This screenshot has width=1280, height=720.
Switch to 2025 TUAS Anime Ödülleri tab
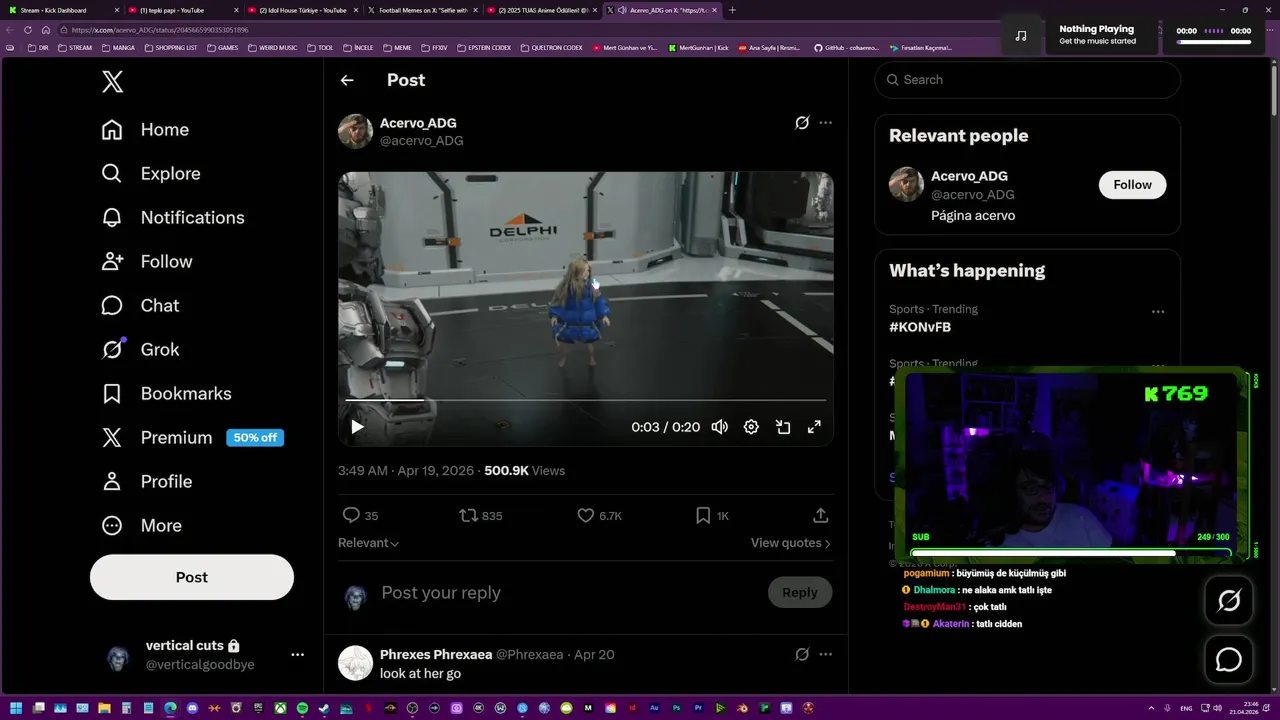(x=542, y=10)
